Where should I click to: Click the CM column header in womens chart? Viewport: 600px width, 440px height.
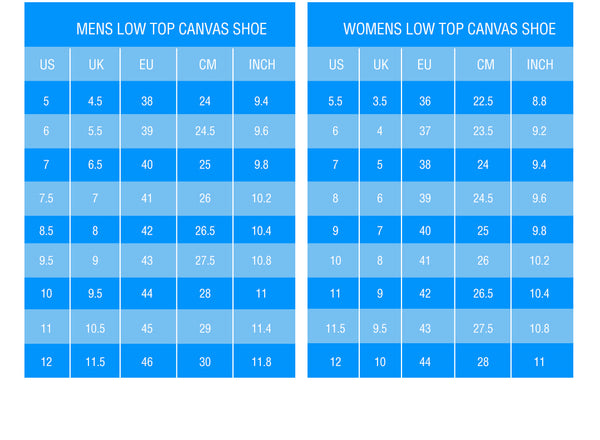point(485,65)
